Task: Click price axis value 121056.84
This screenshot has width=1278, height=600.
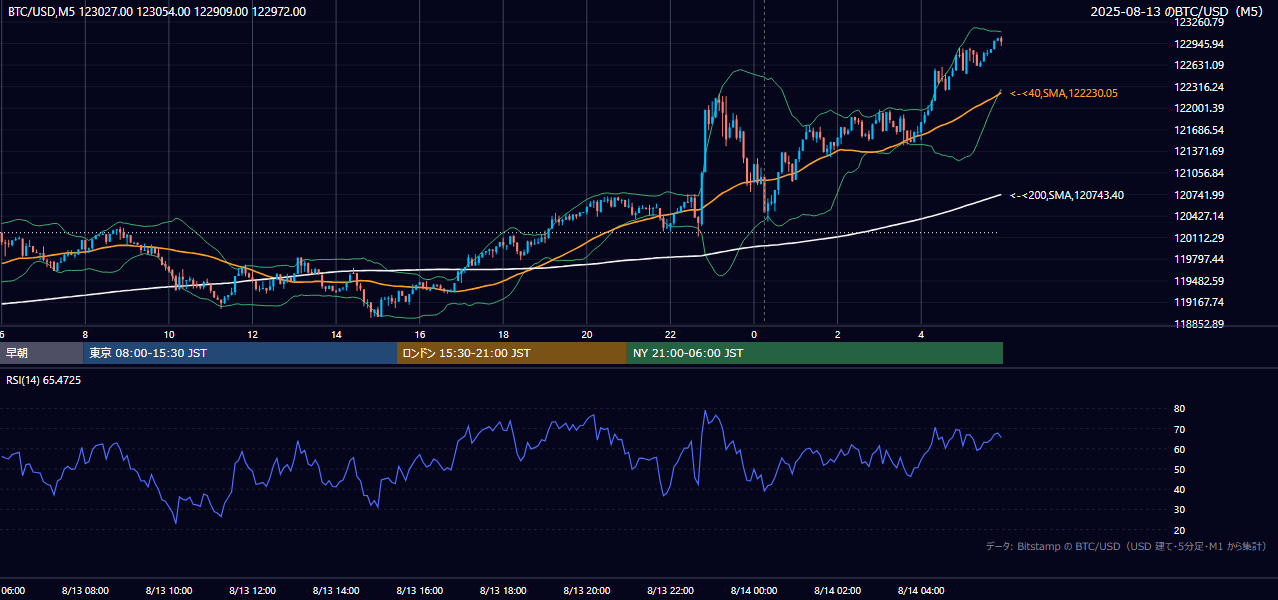Action: click(x=1201, y=173)
